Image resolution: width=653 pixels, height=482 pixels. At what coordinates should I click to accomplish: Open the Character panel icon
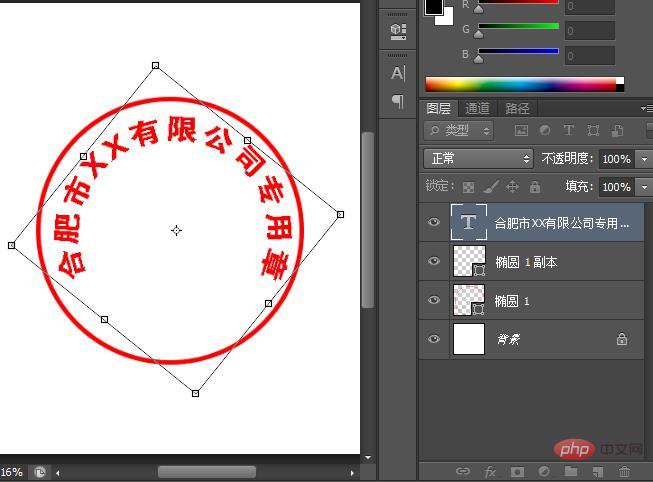click(398, 73)
